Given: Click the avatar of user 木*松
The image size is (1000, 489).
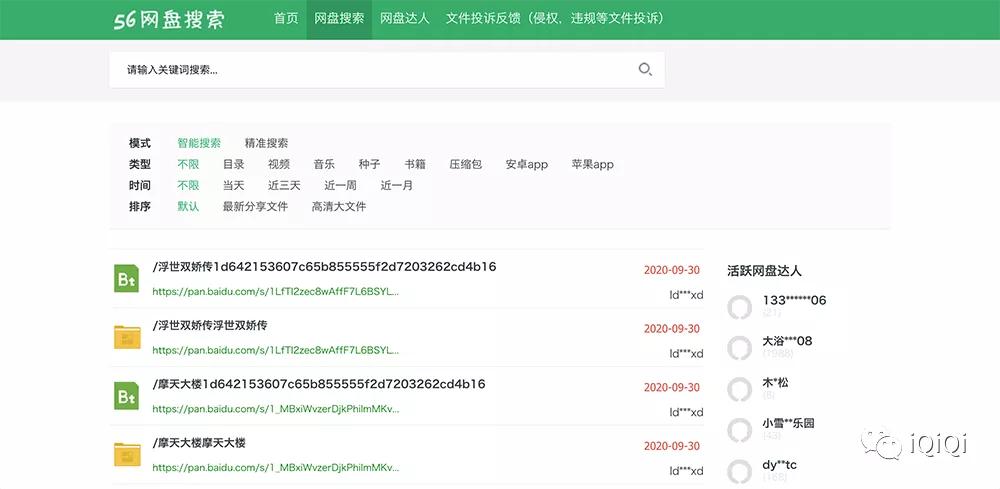Looking at the screenshot, I should pyautogui.click(x=740, y=390).
